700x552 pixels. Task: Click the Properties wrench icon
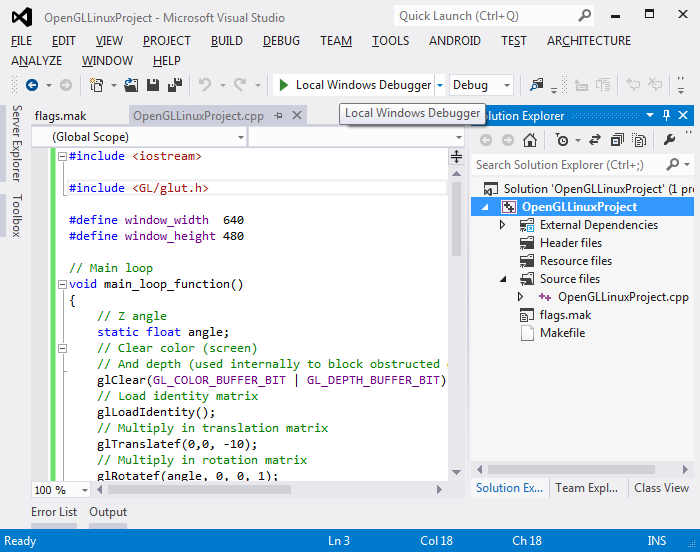[x=669, y=140]
